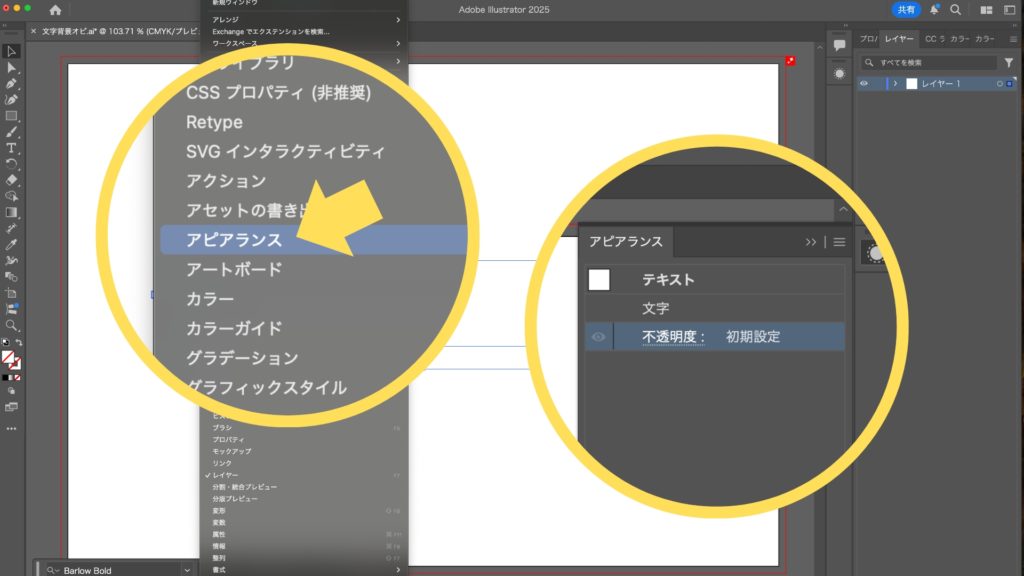Click the レイヤー 1 target circle
The image size is (1024, 576).
click(x=999, y=84)
